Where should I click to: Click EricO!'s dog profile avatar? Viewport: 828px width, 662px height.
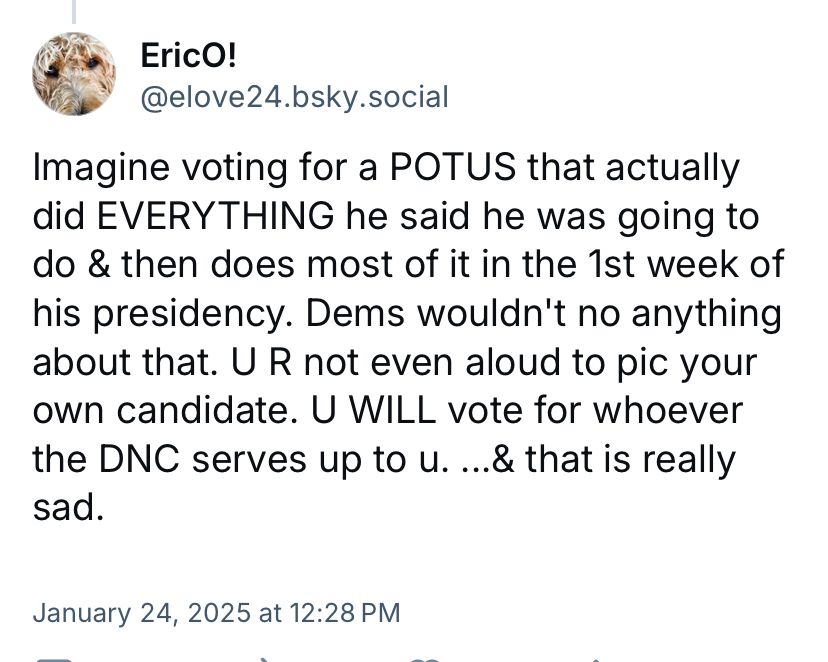[x=75, y=74]
